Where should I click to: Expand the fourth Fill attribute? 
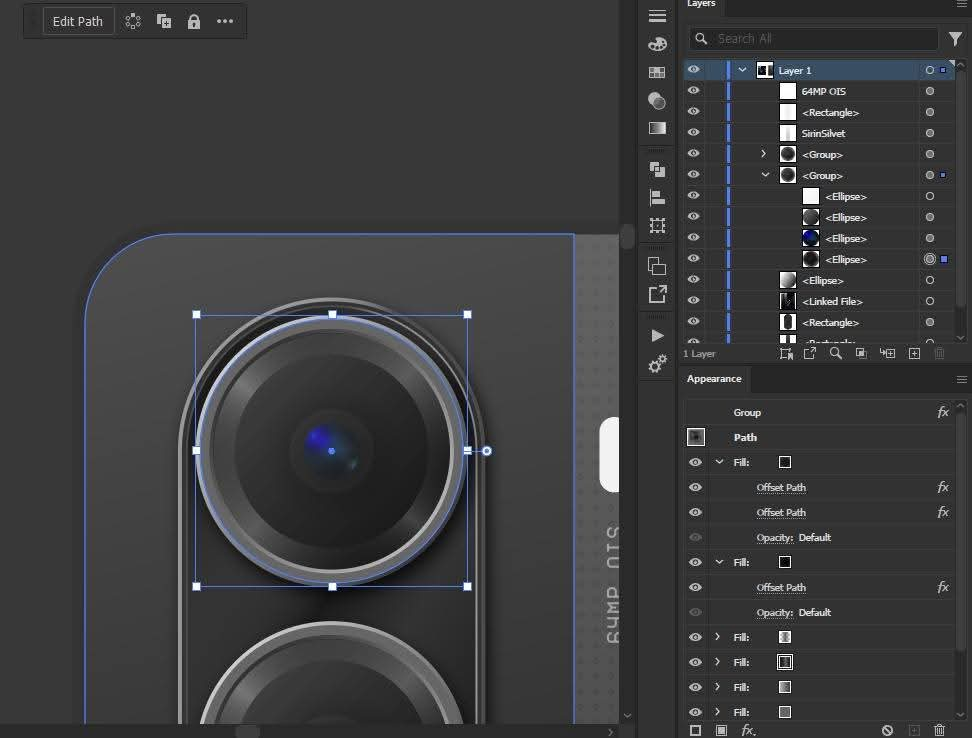pos(718,662)
